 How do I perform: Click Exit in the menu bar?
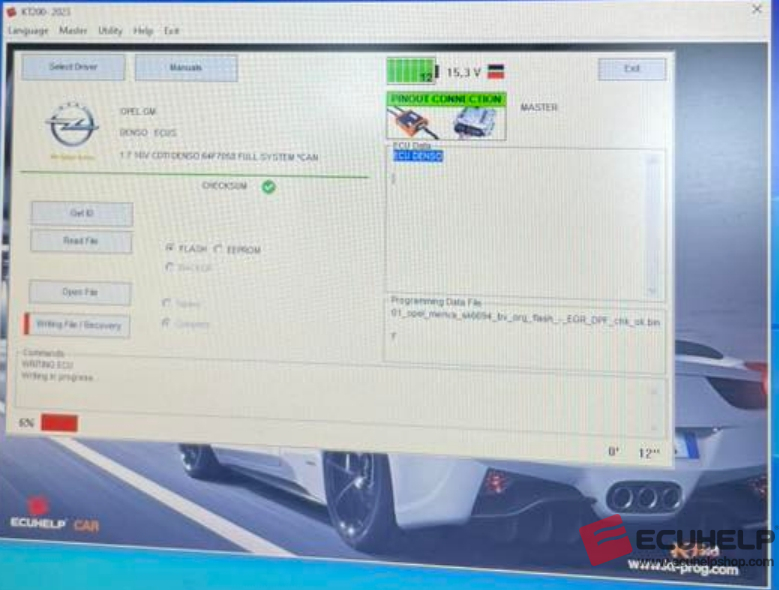[x=171, y=31]
